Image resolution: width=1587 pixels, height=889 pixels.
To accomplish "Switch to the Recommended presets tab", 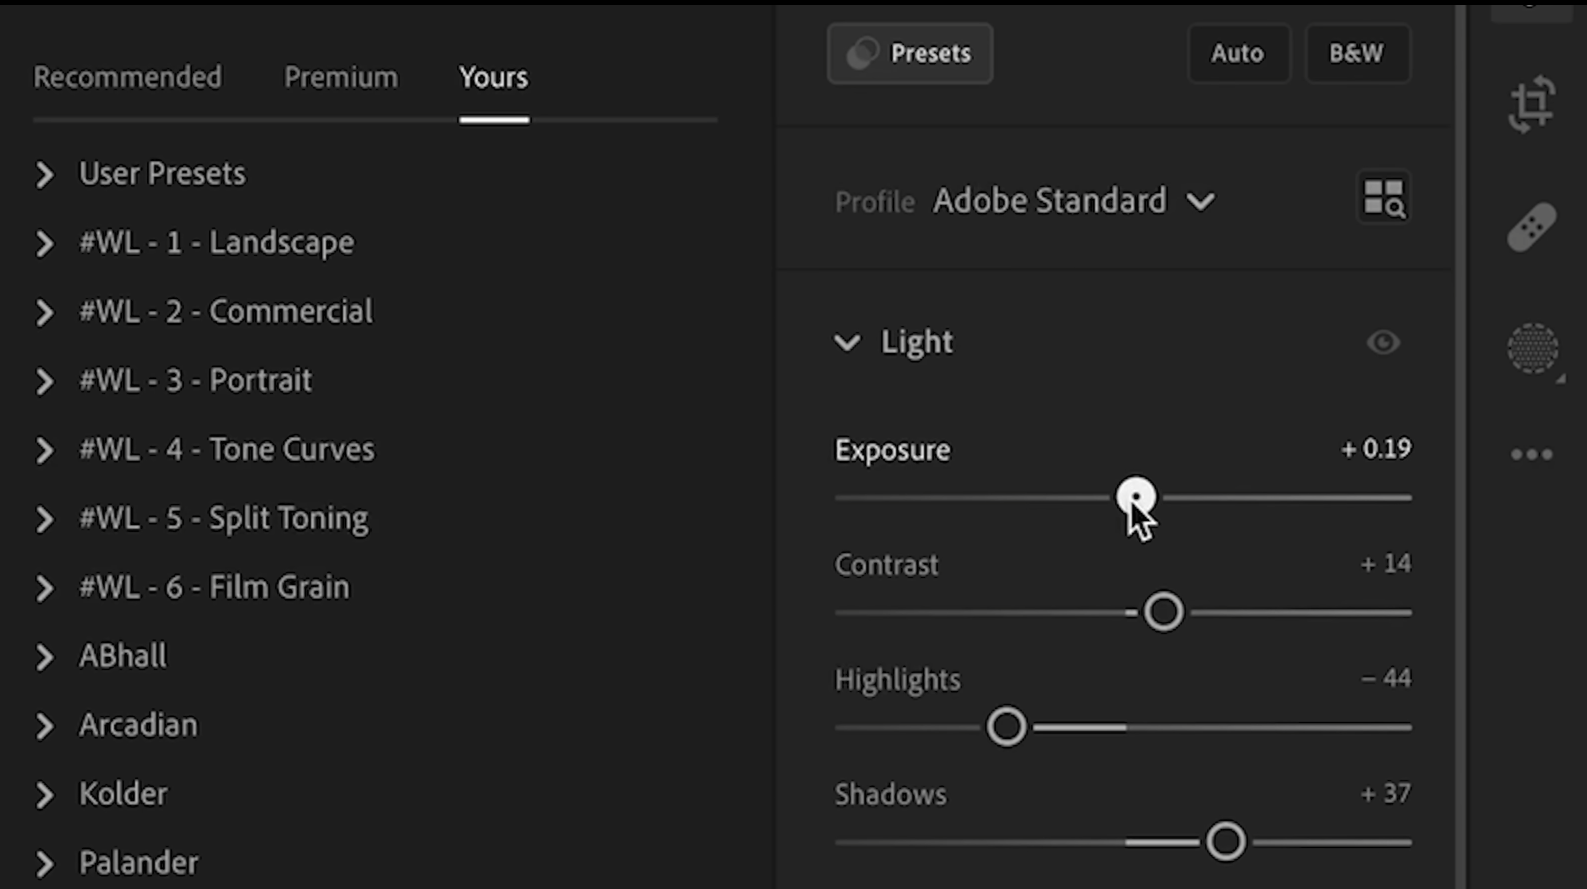I will 128,77.
